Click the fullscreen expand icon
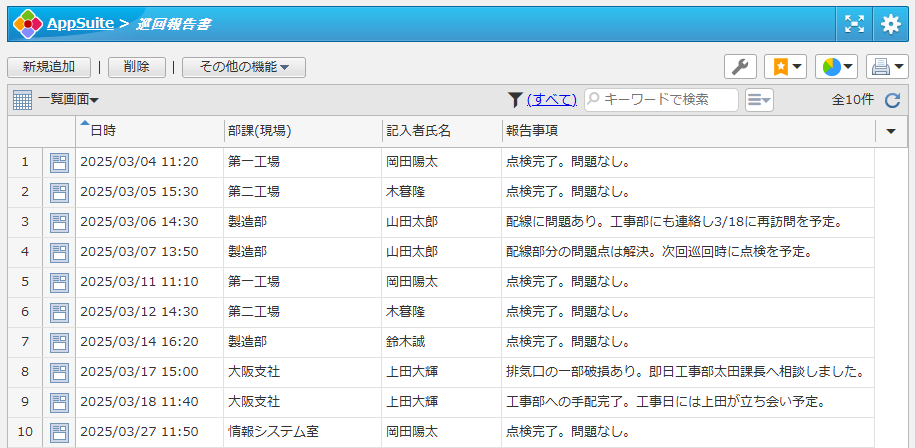 (854, 24)
